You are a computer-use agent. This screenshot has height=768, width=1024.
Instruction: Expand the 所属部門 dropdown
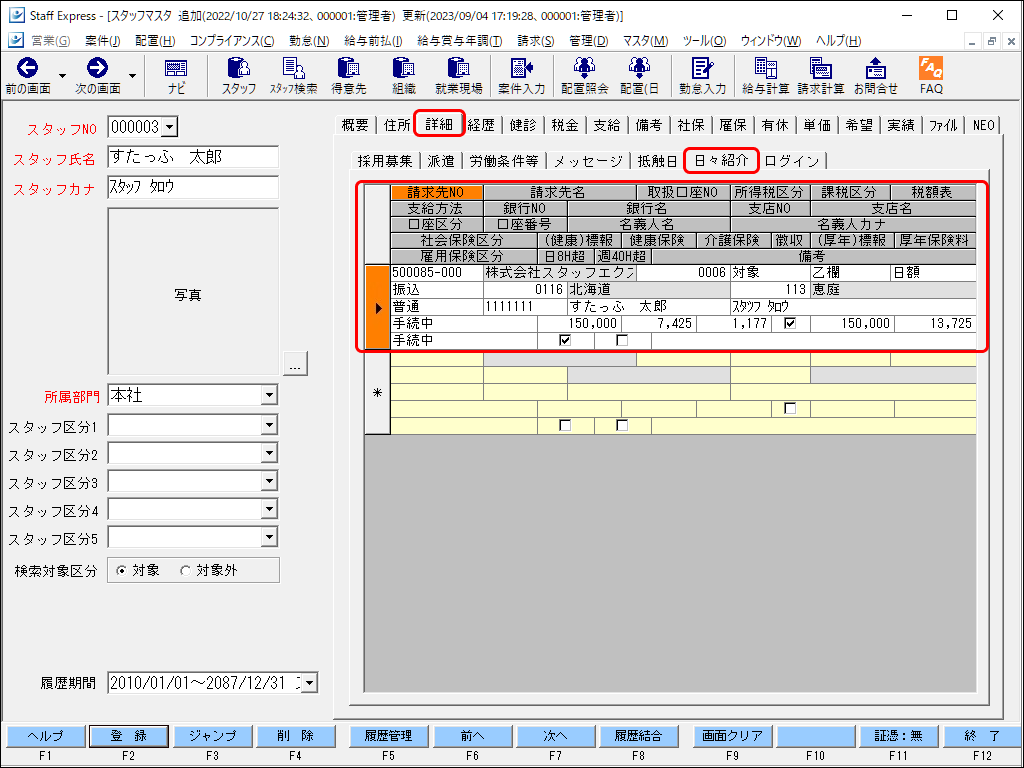point(268,396)
